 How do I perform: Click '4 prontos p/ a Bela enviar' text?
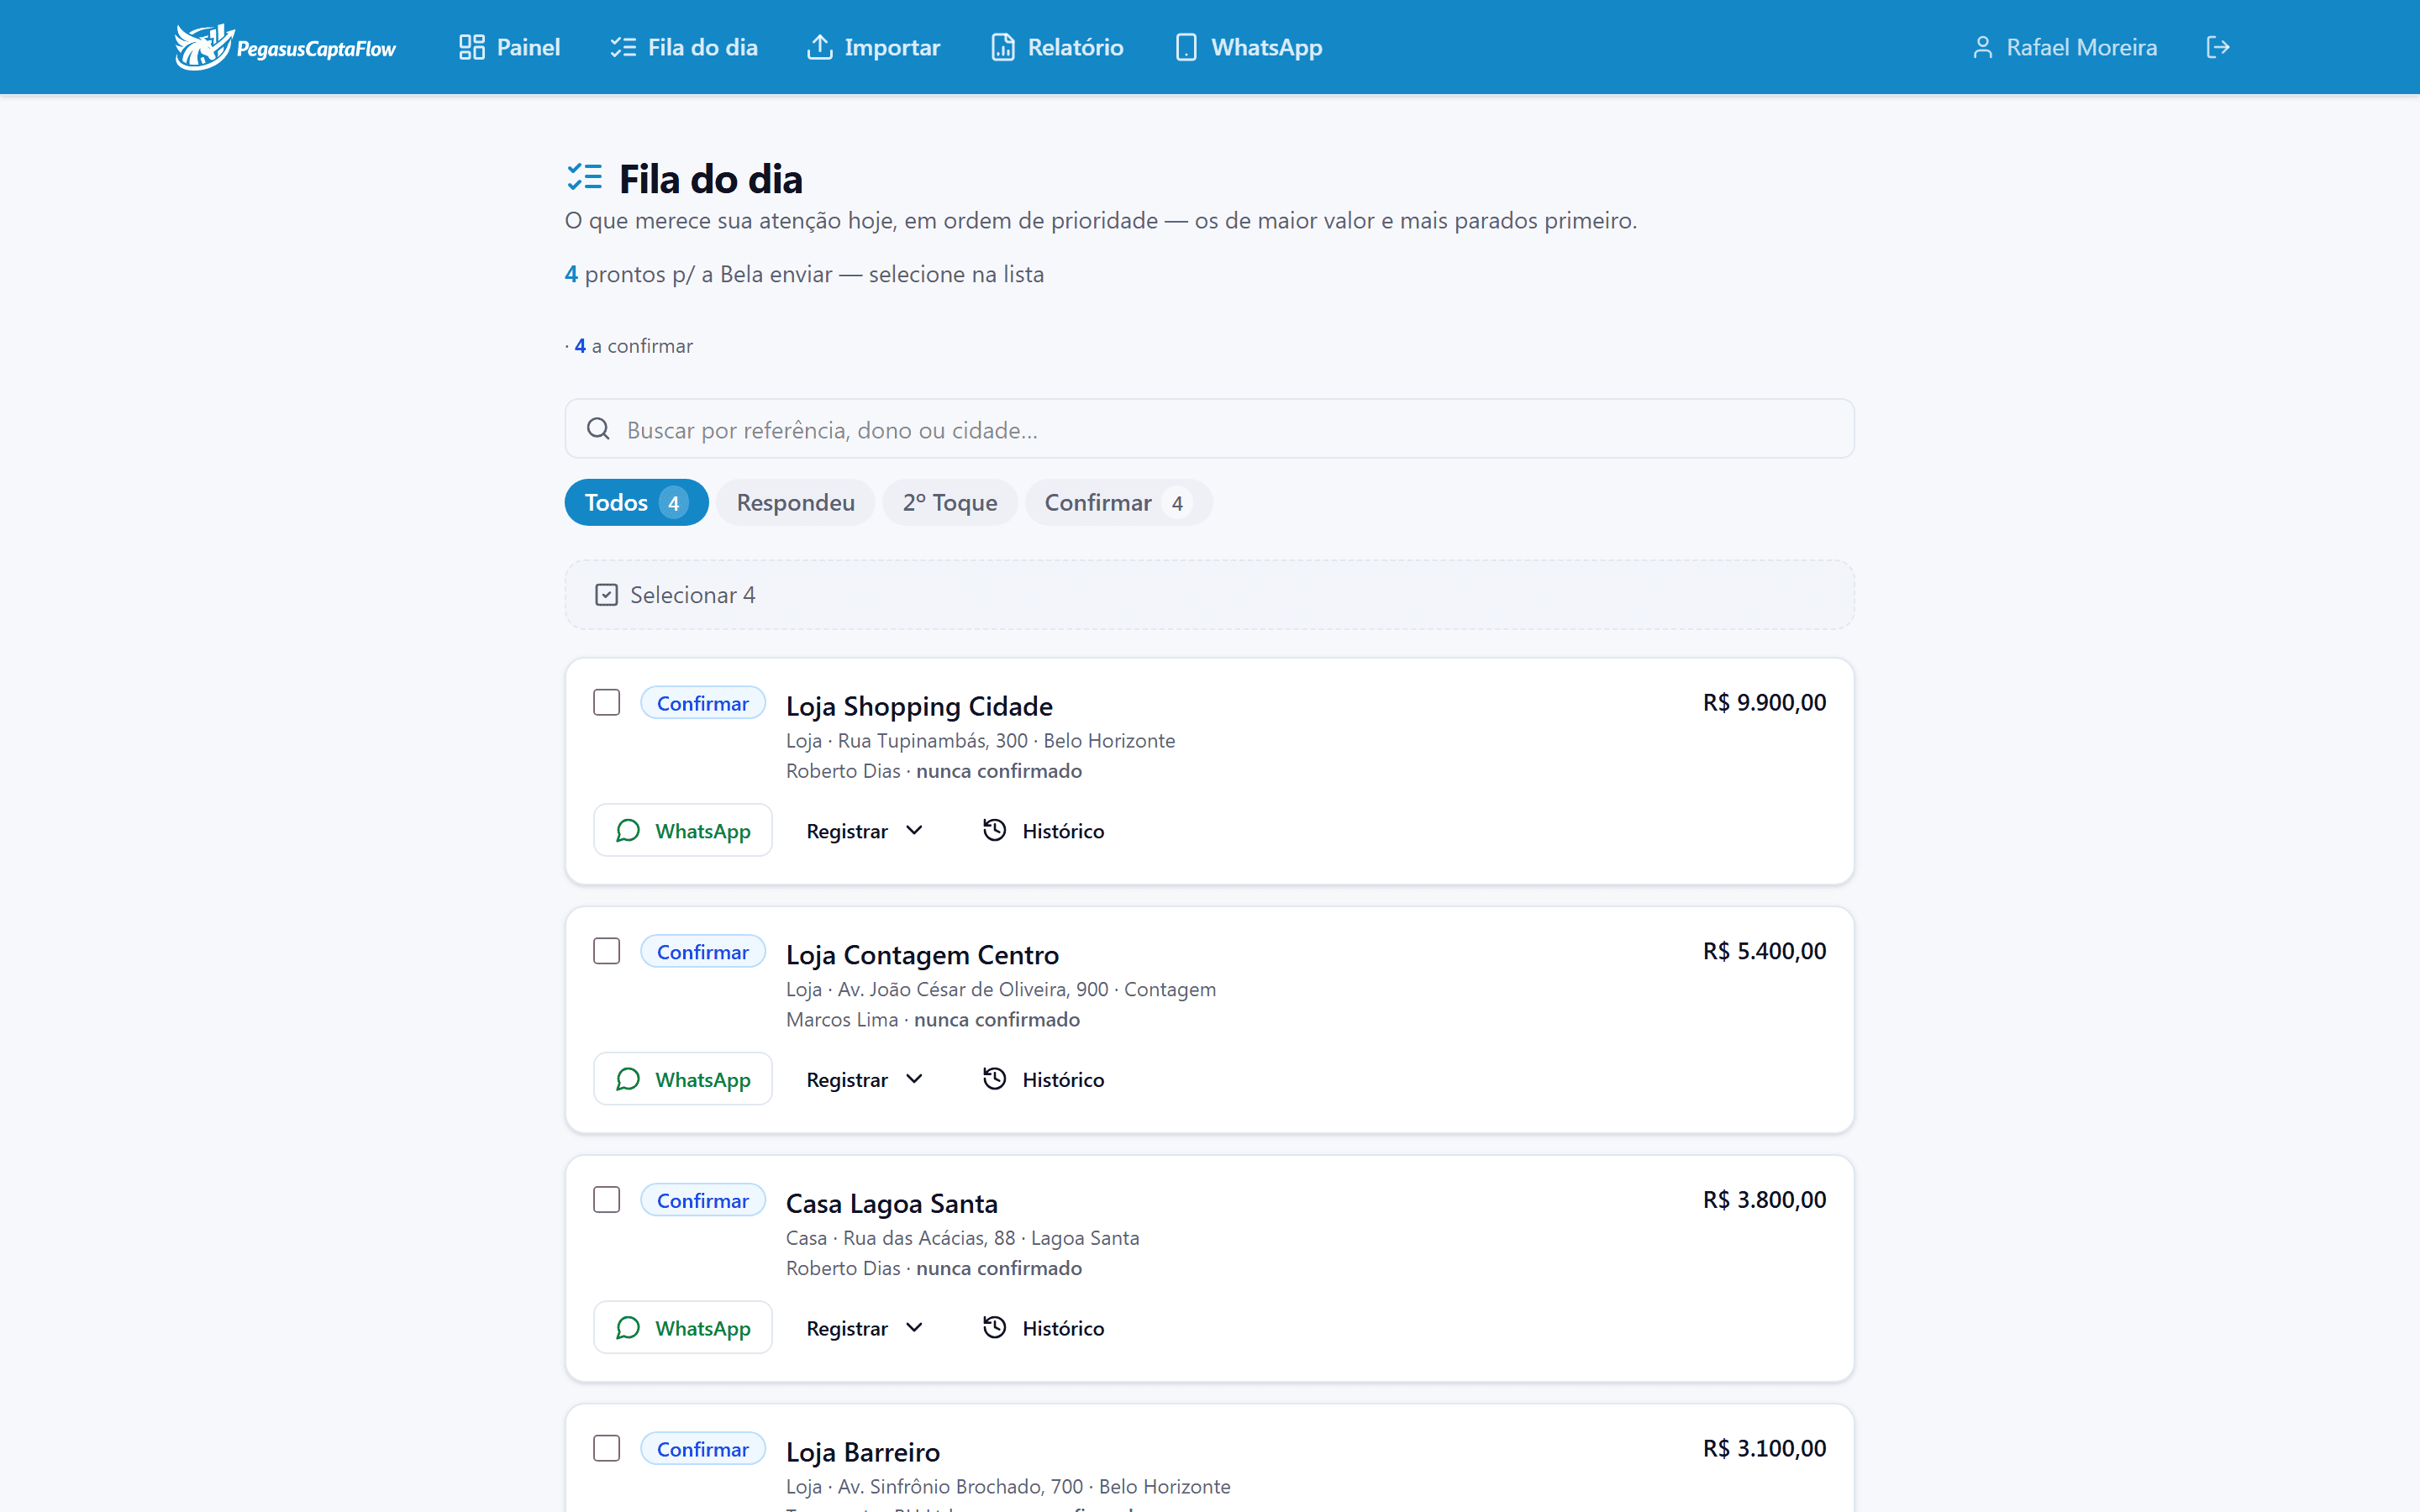[x=698, y=274]
